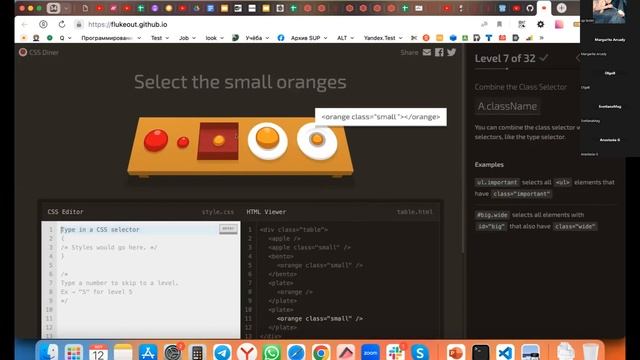Image resolution: width=640 pixels, height=360 pixels.
Task: Click the #big.wide example code
Action: click(492, 215)
